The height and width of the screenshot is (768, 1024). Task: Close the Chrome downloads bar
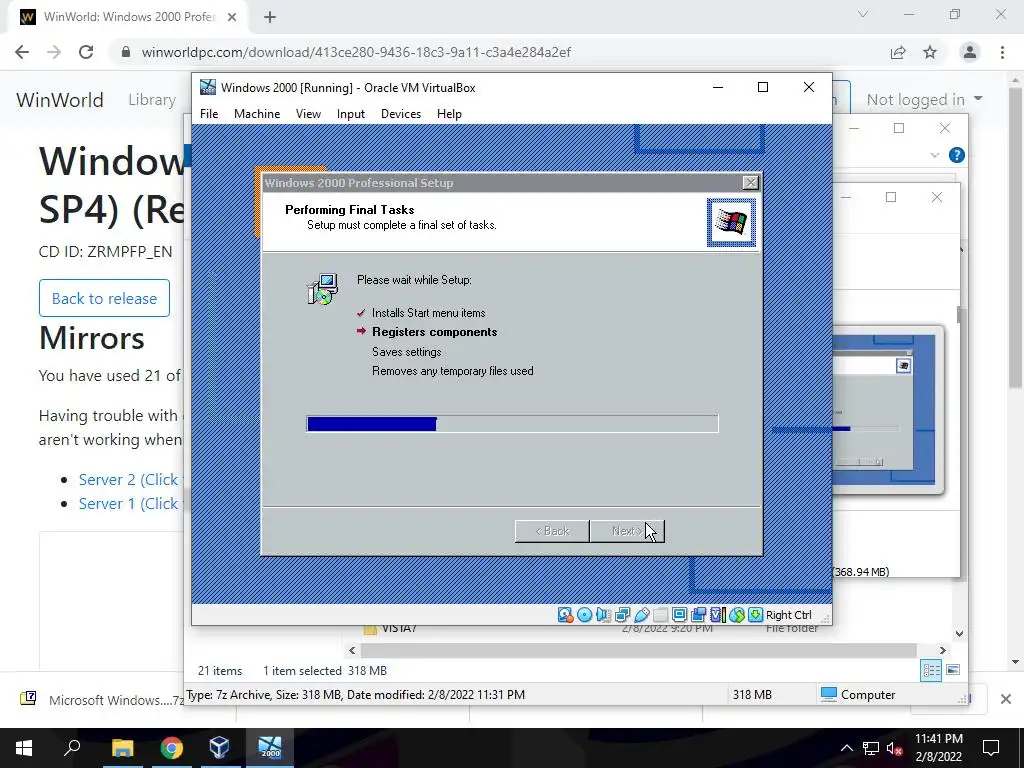[x=1006, y=699]
